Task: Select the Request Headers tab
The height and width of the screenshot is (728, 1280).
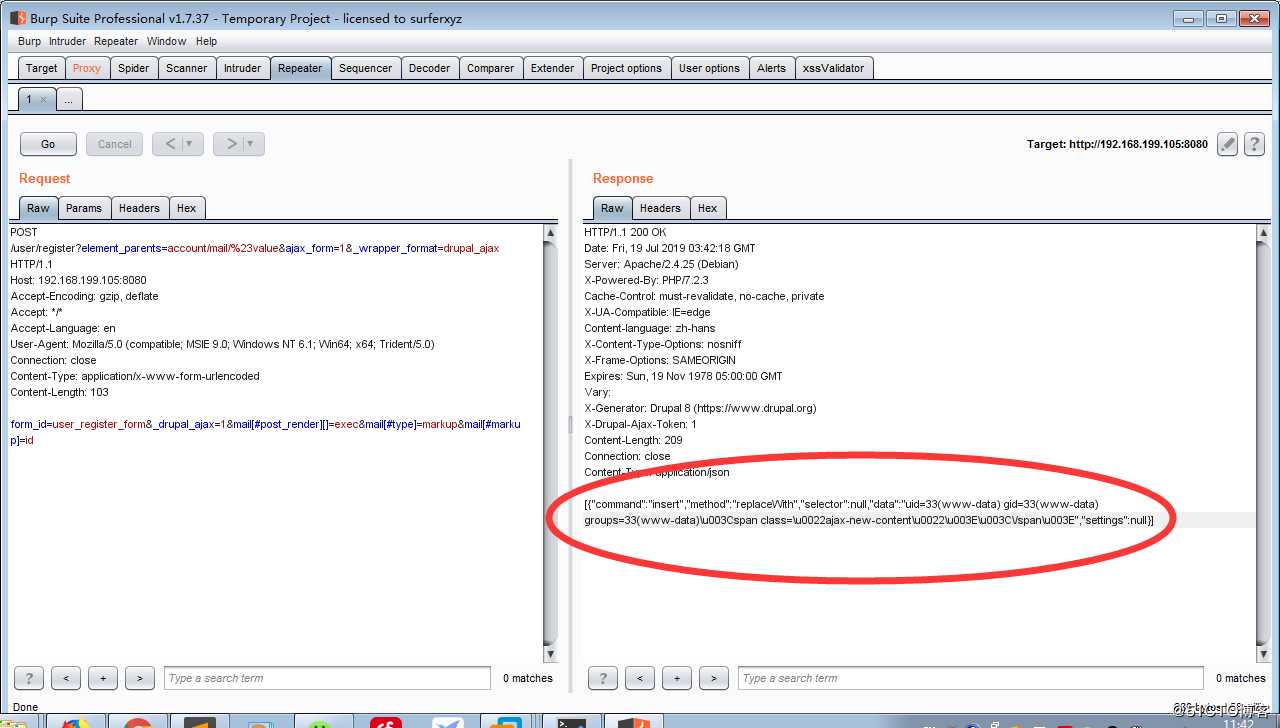Action: coord(139,208)
